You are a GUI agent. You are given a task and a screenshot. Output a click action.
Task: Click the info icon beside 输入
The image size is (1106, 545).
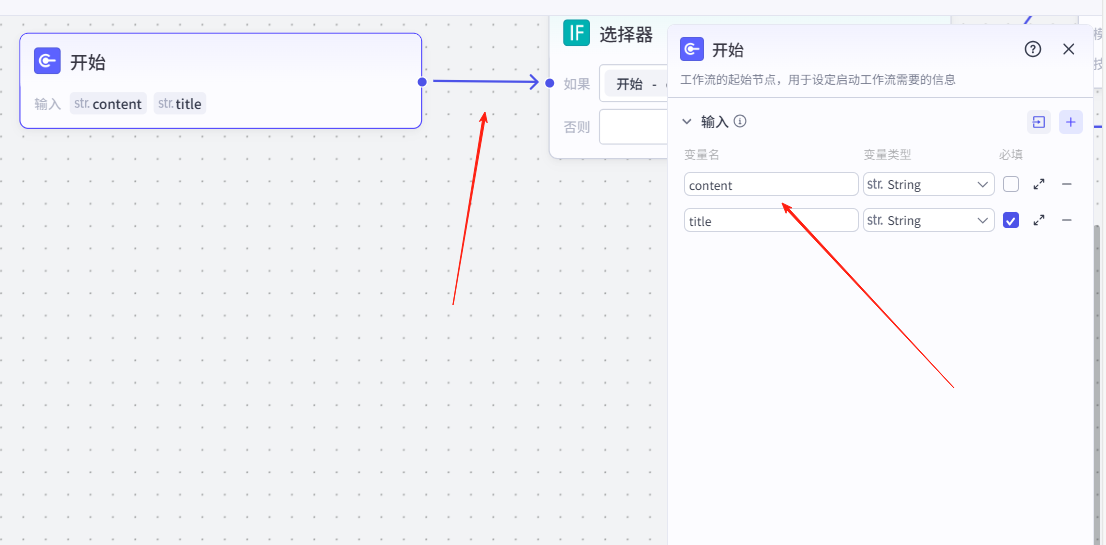740,122
